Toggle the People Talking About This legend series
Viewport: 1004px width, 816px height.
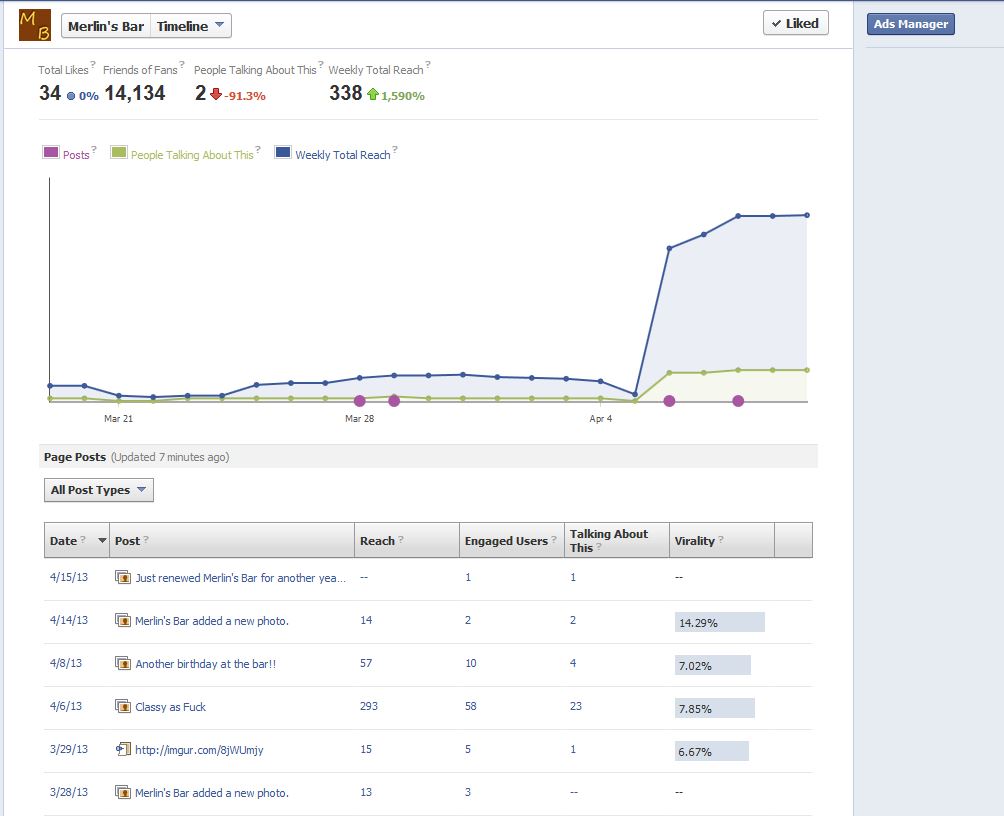click(118, 152)
